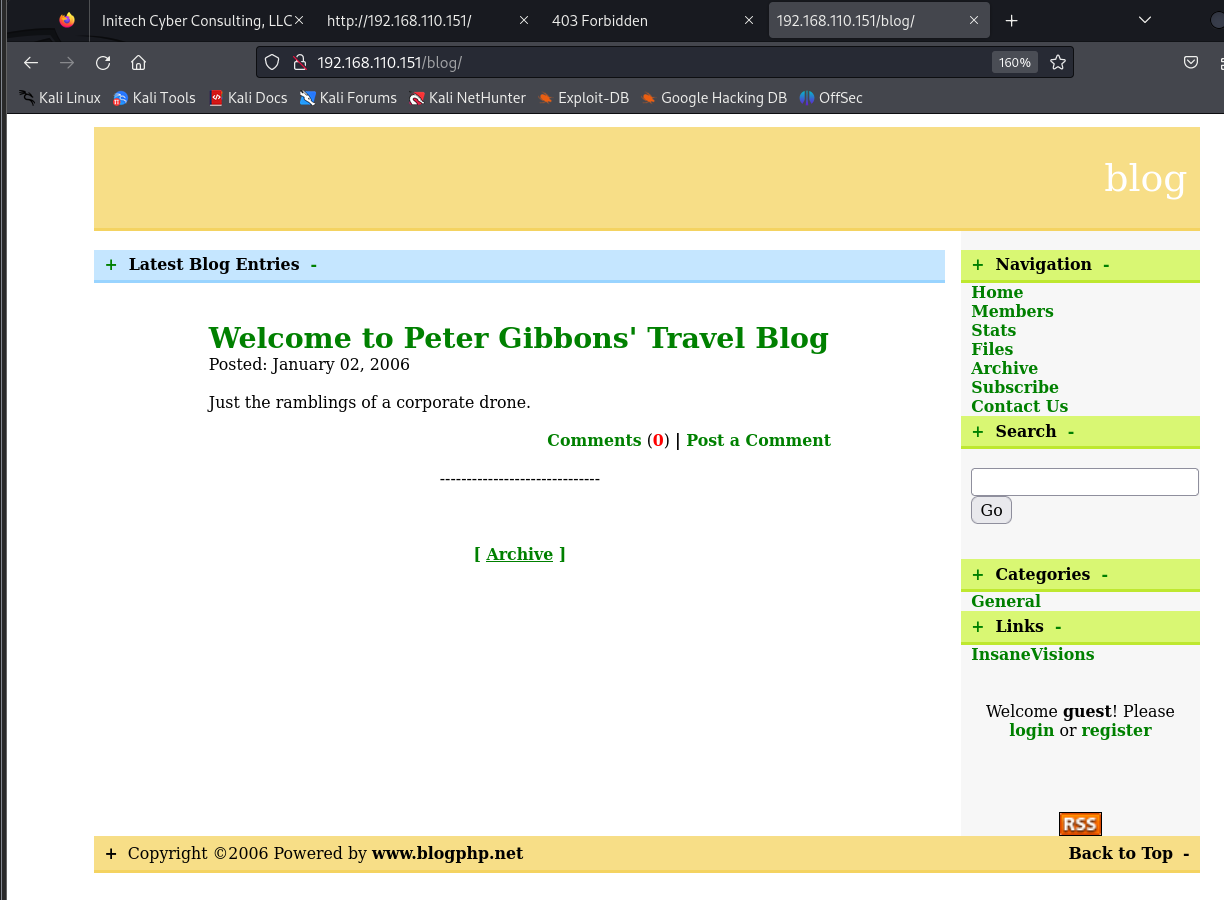The width and height of the screenshot is (1224, 900).
Task: Click the Home icon in the toolbar
Action: [139, 62]
